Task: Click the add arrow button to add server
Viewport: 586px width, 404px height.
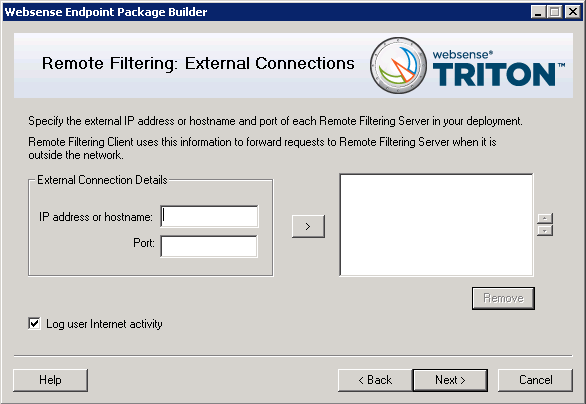Action: 308,226
